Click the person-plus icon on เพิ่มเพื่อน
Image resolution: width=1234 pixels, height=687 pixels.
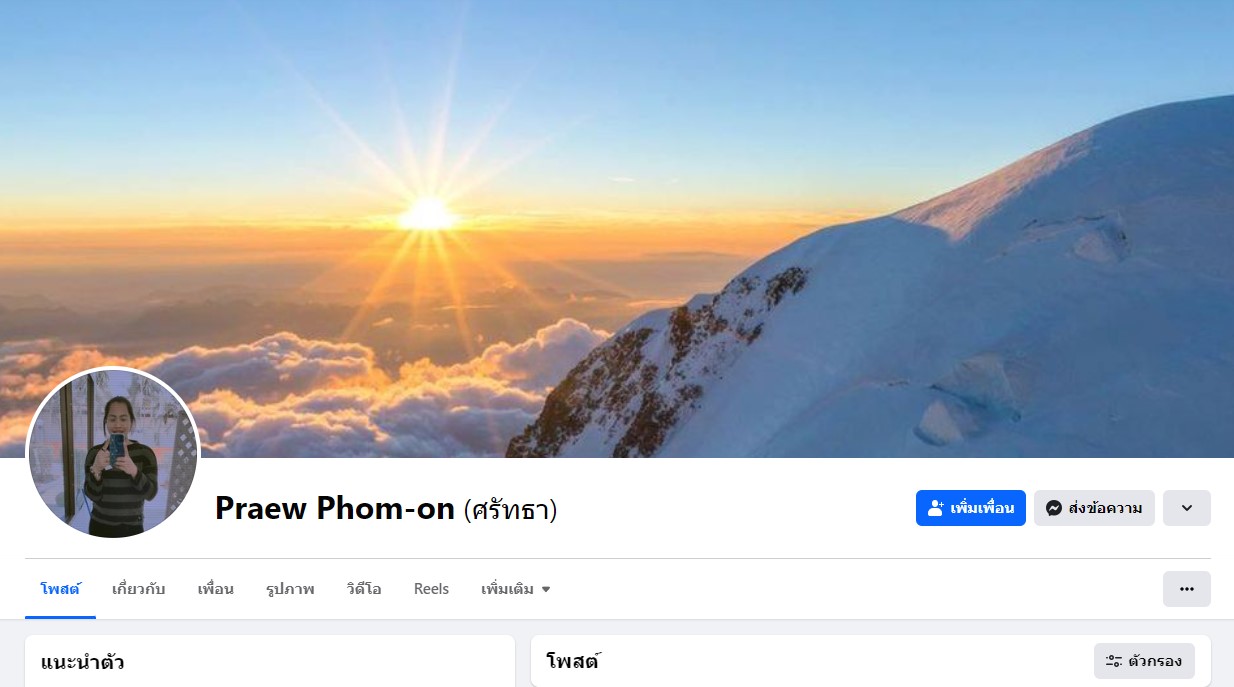pos(936,508)
